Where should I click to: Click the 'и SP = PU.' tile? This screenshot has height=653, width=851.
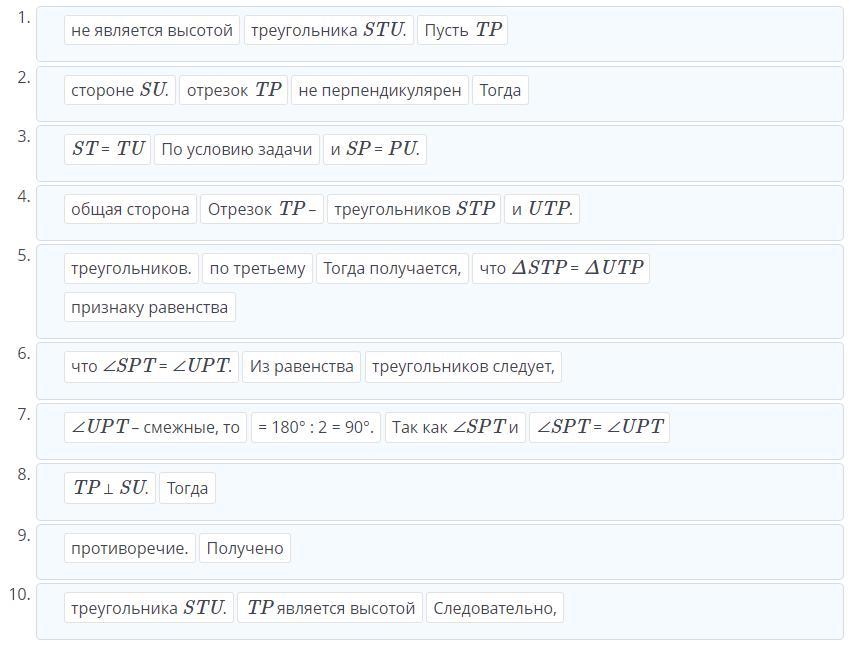375,149
